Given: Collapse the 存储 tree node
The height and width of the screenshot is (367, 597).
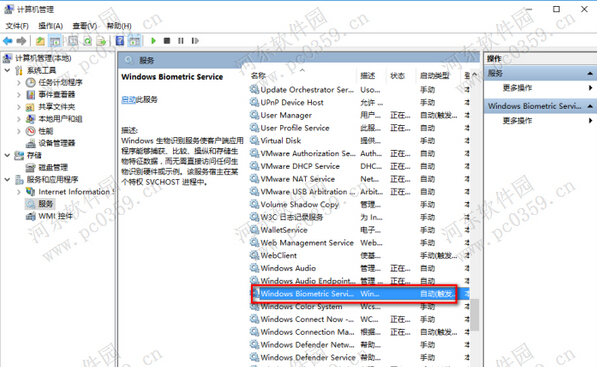Looking at the screenshot, I should [x=7, y=155].
